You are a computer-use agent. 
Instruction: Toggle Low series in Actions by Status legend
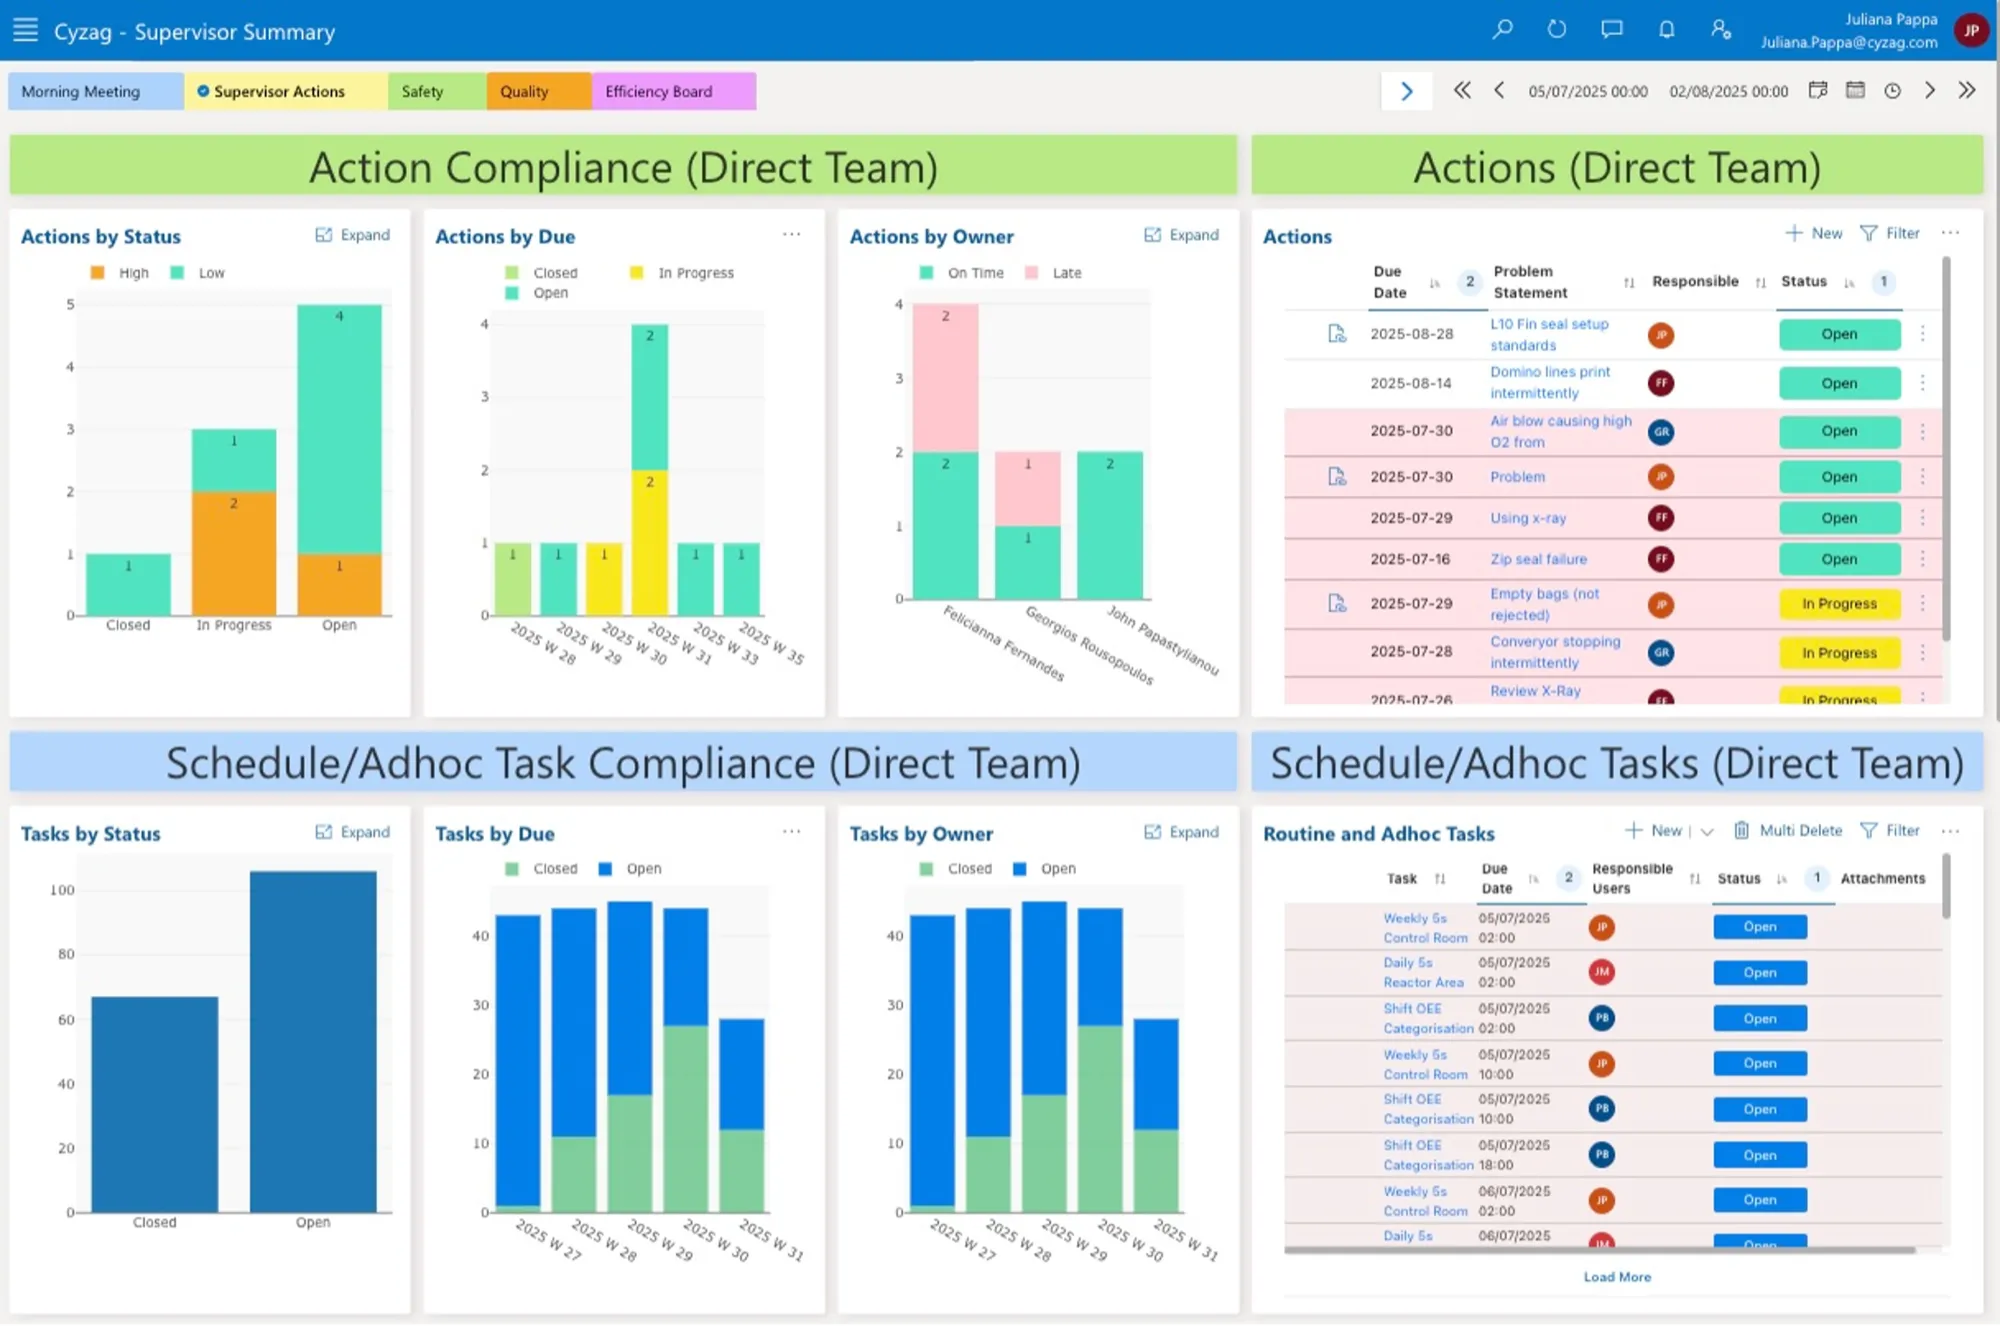point(198,273)
